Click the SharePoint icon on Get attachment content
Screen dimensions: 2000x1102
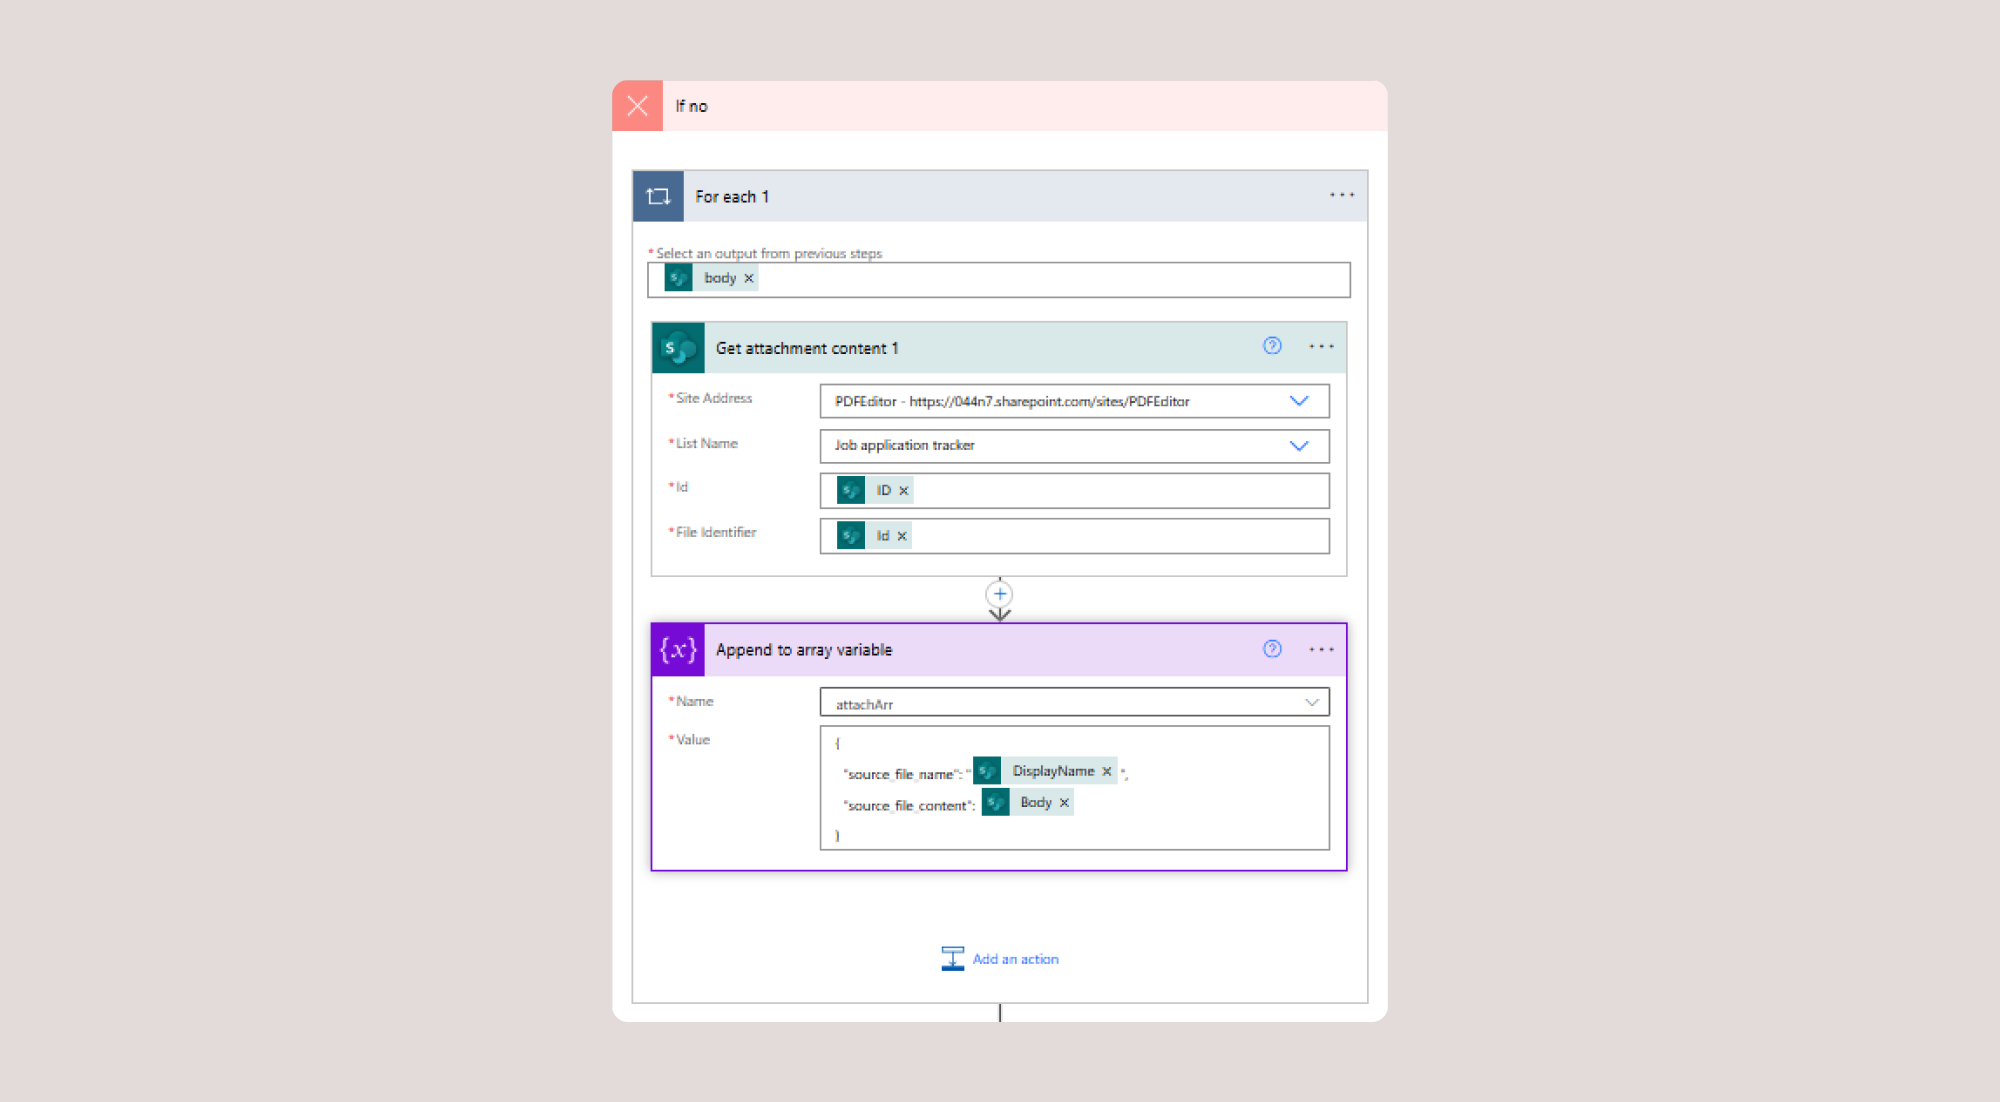click(x=678, y=348)
